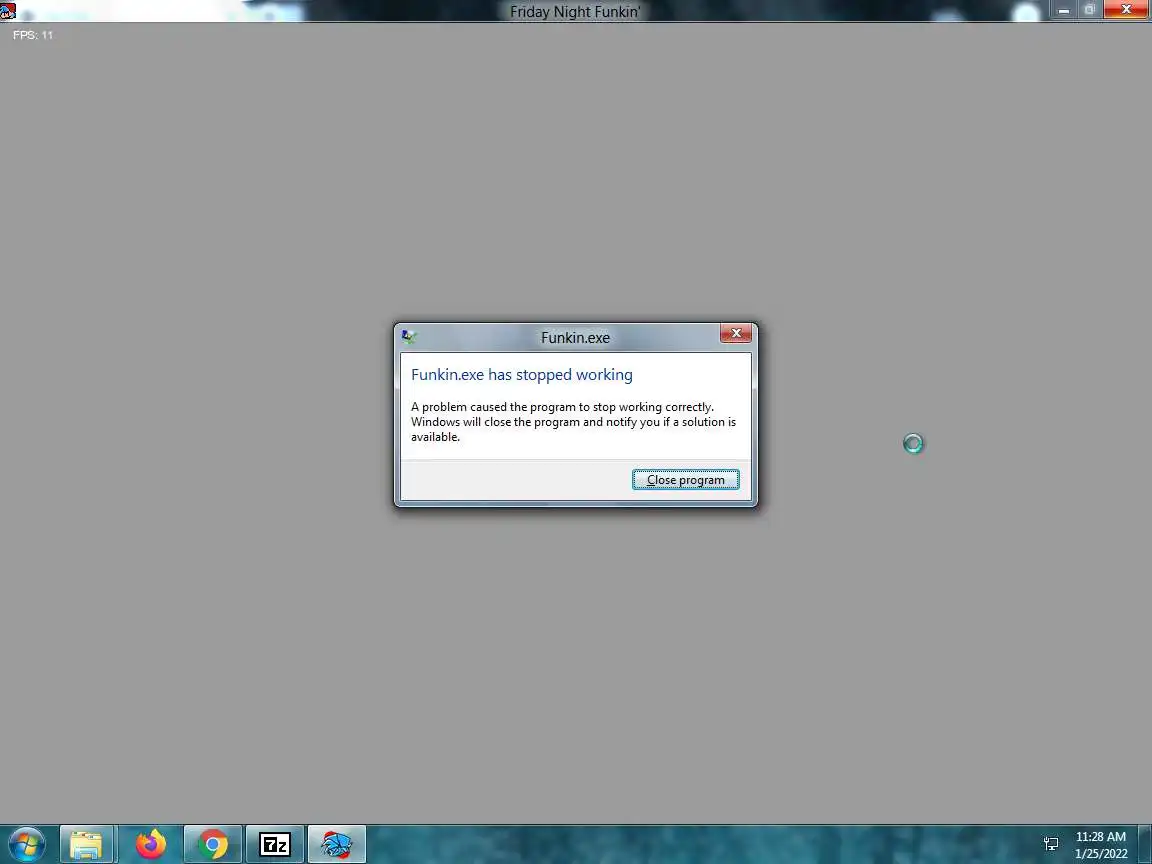Viewport: 1152px width, 864px height.
Task: Open the network tray icon
Action: click(x=1051, y=844)
